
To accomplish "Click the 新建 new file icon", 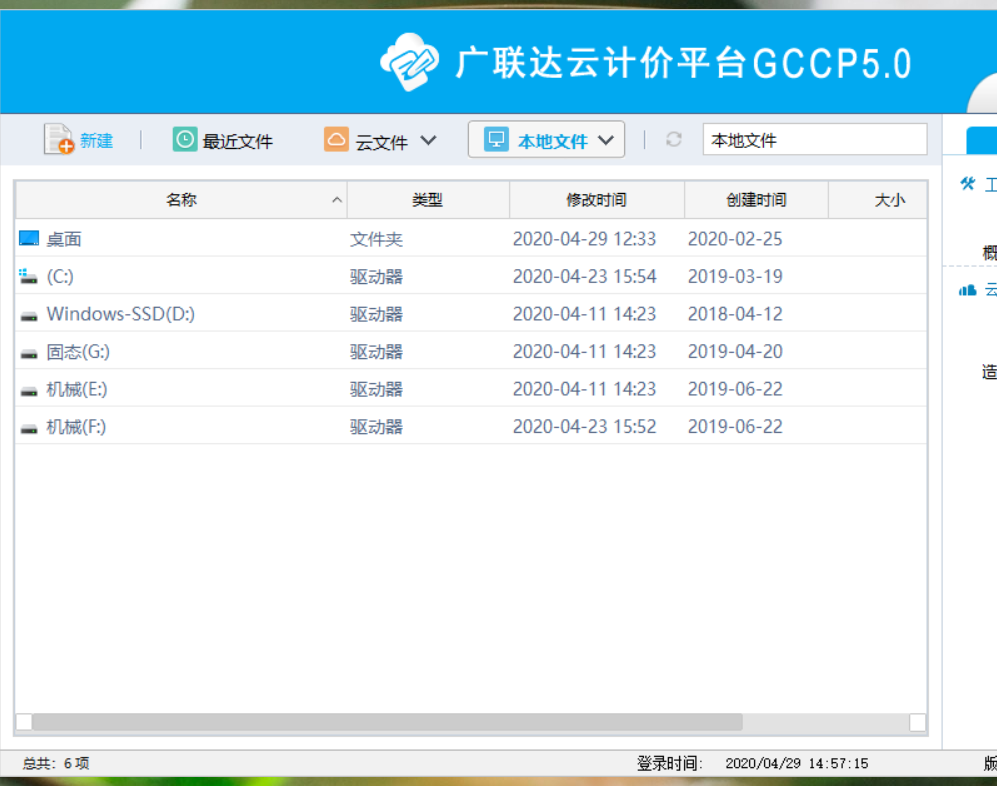I will (58, 139).
